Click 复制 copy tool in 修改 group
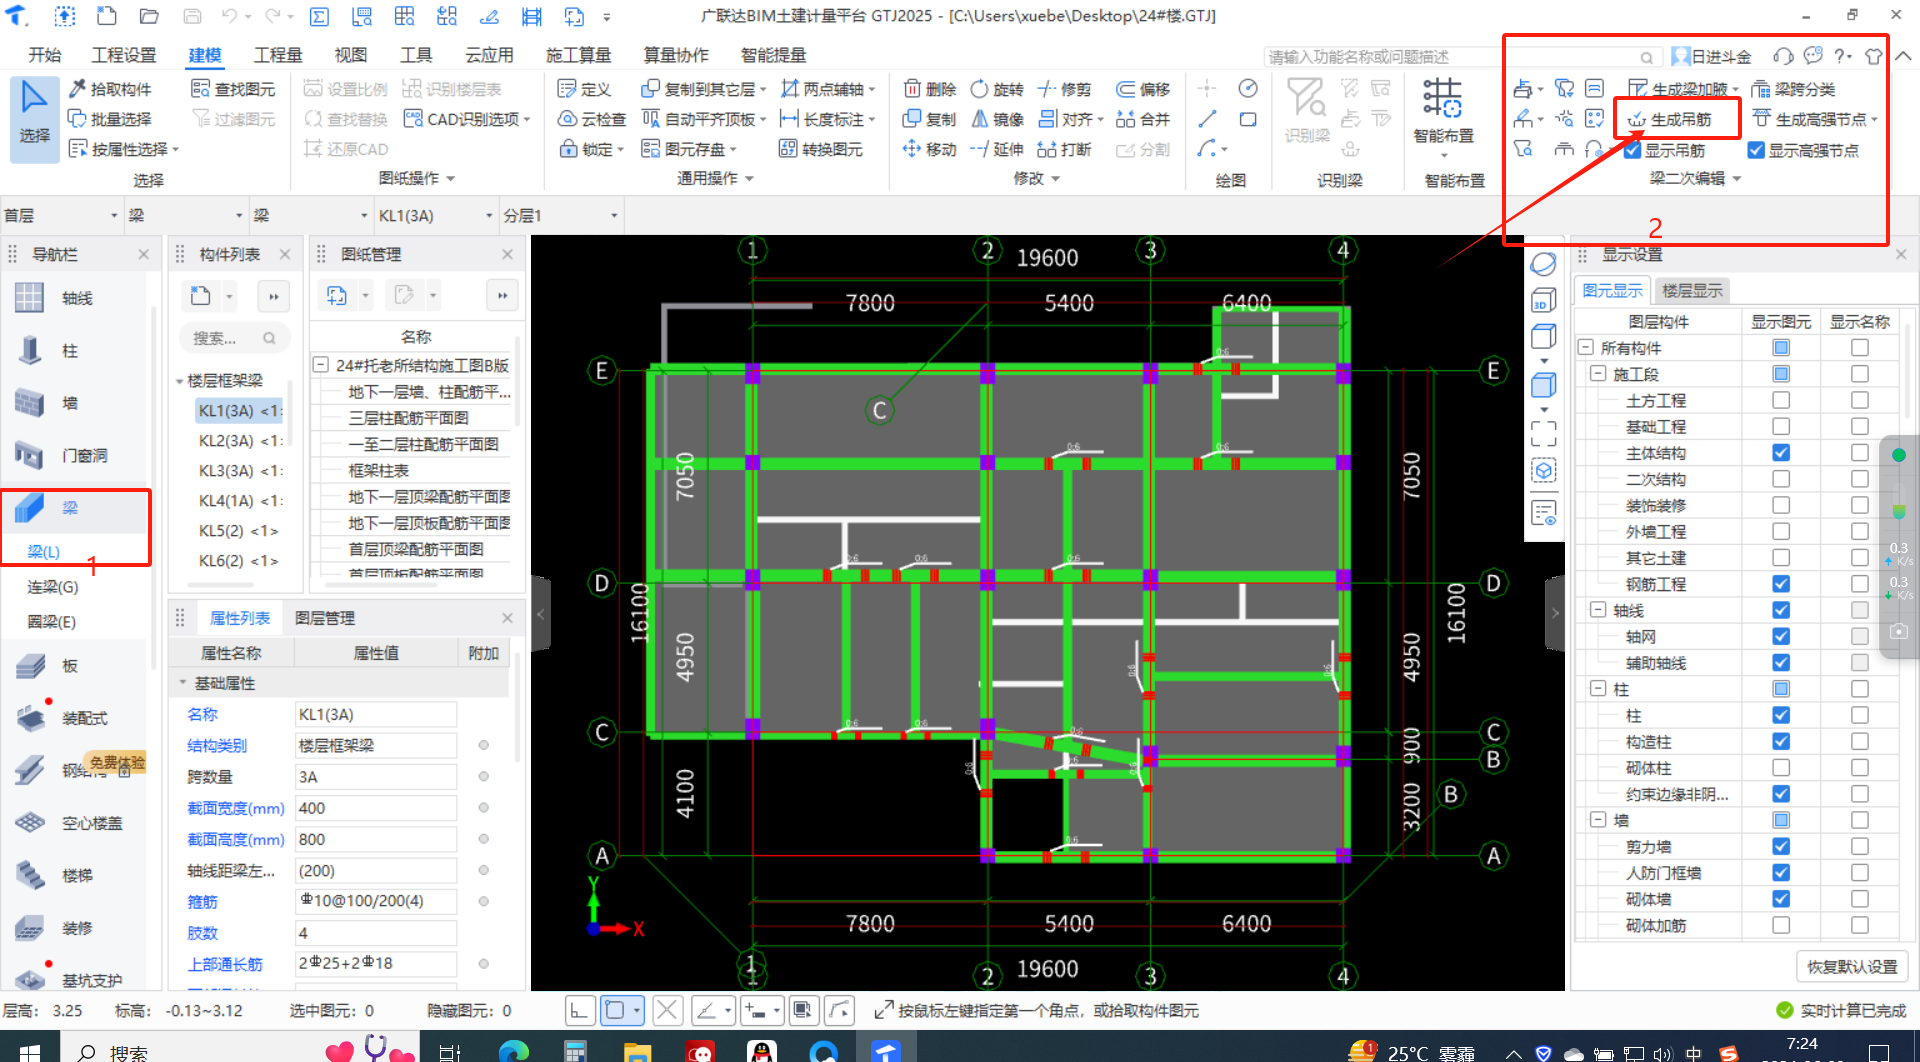The width and height of the screenshot is (1920, 1062). (930, 119)
